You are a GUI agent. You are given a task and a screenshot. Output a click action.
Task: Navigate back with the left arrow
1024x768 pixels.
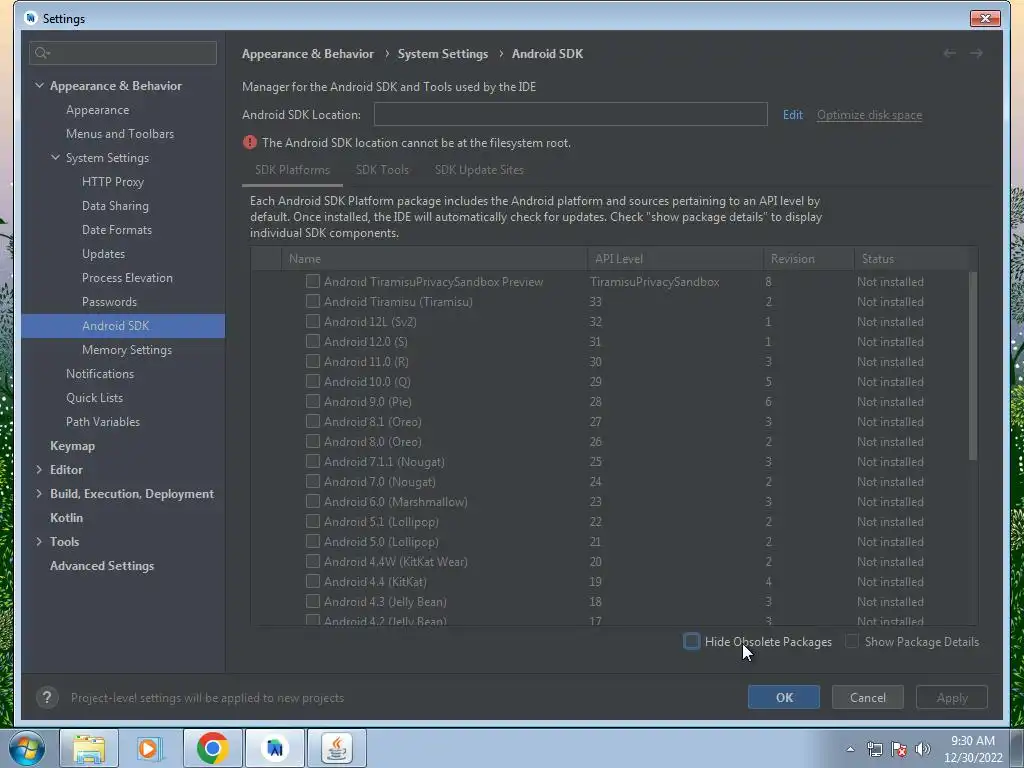tap(950, 54)
